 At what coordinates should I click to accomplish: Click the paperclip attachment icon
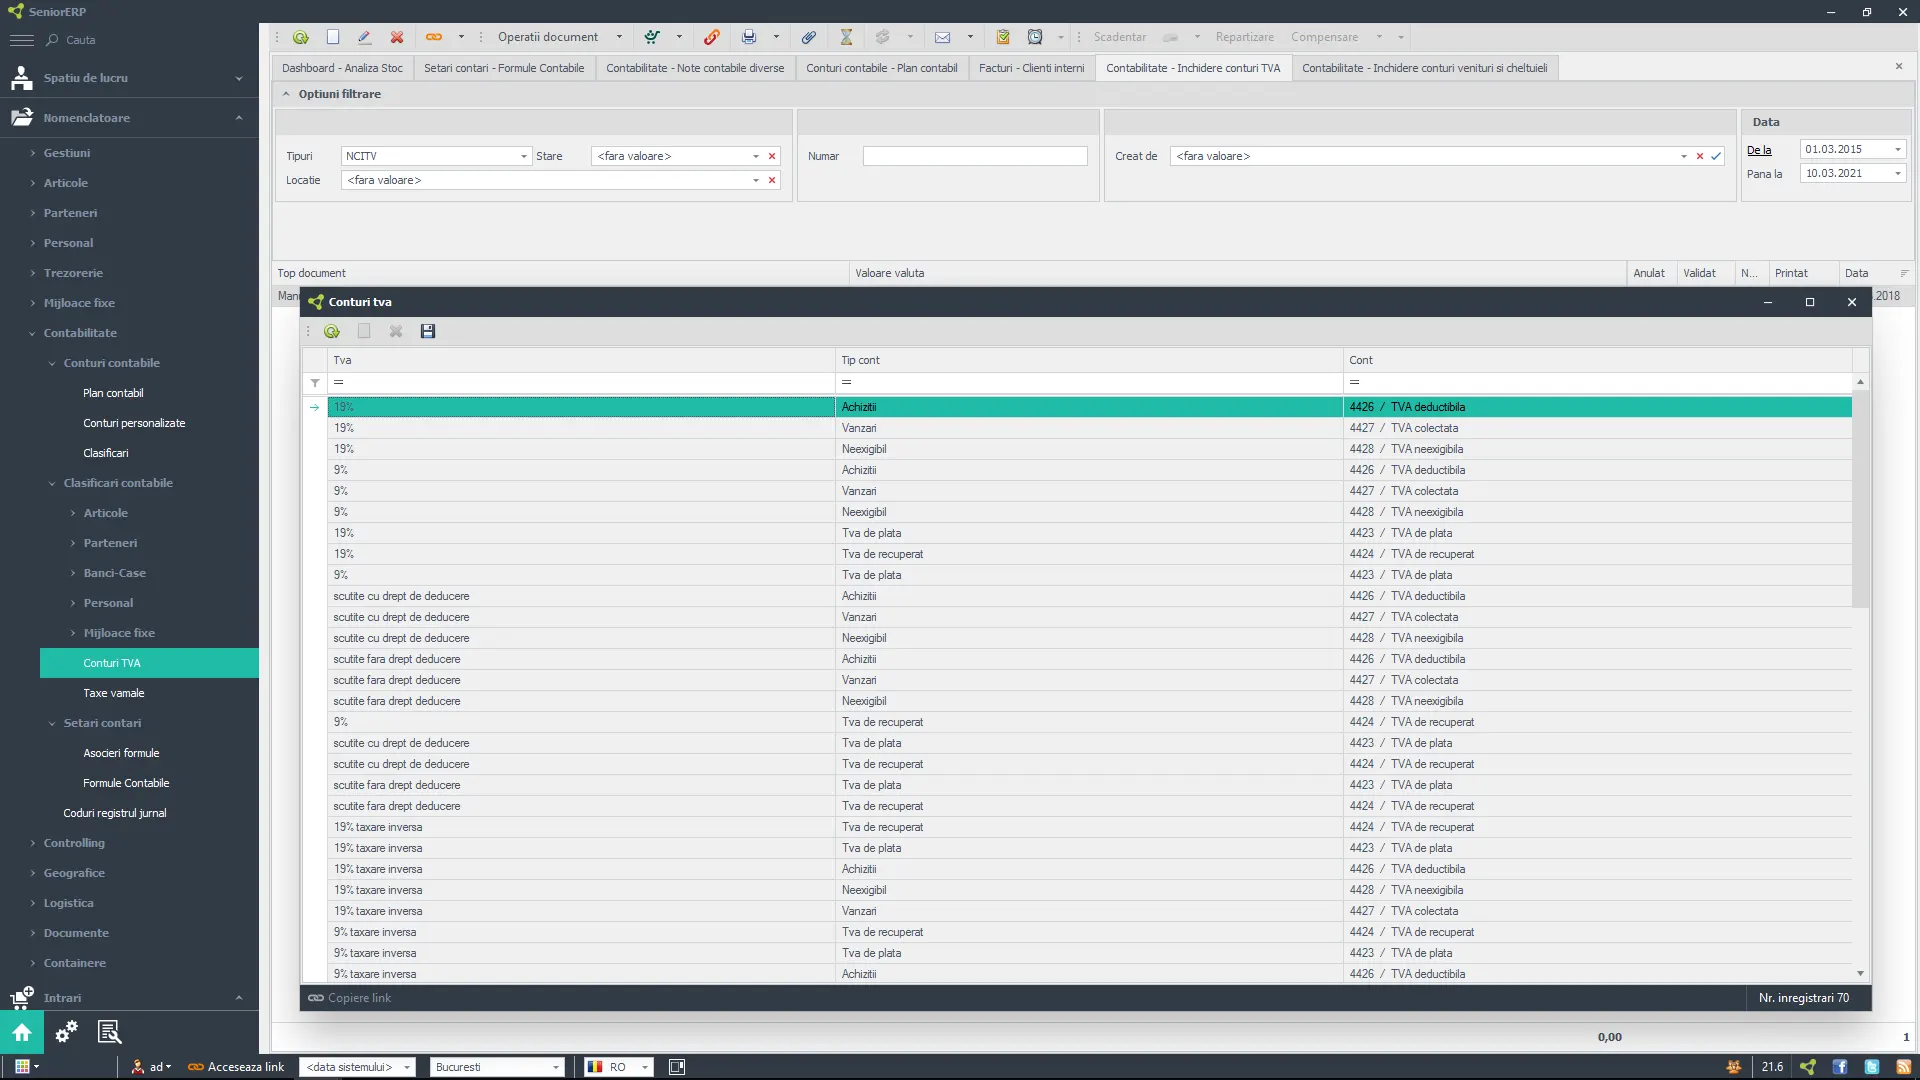(809, 37)
